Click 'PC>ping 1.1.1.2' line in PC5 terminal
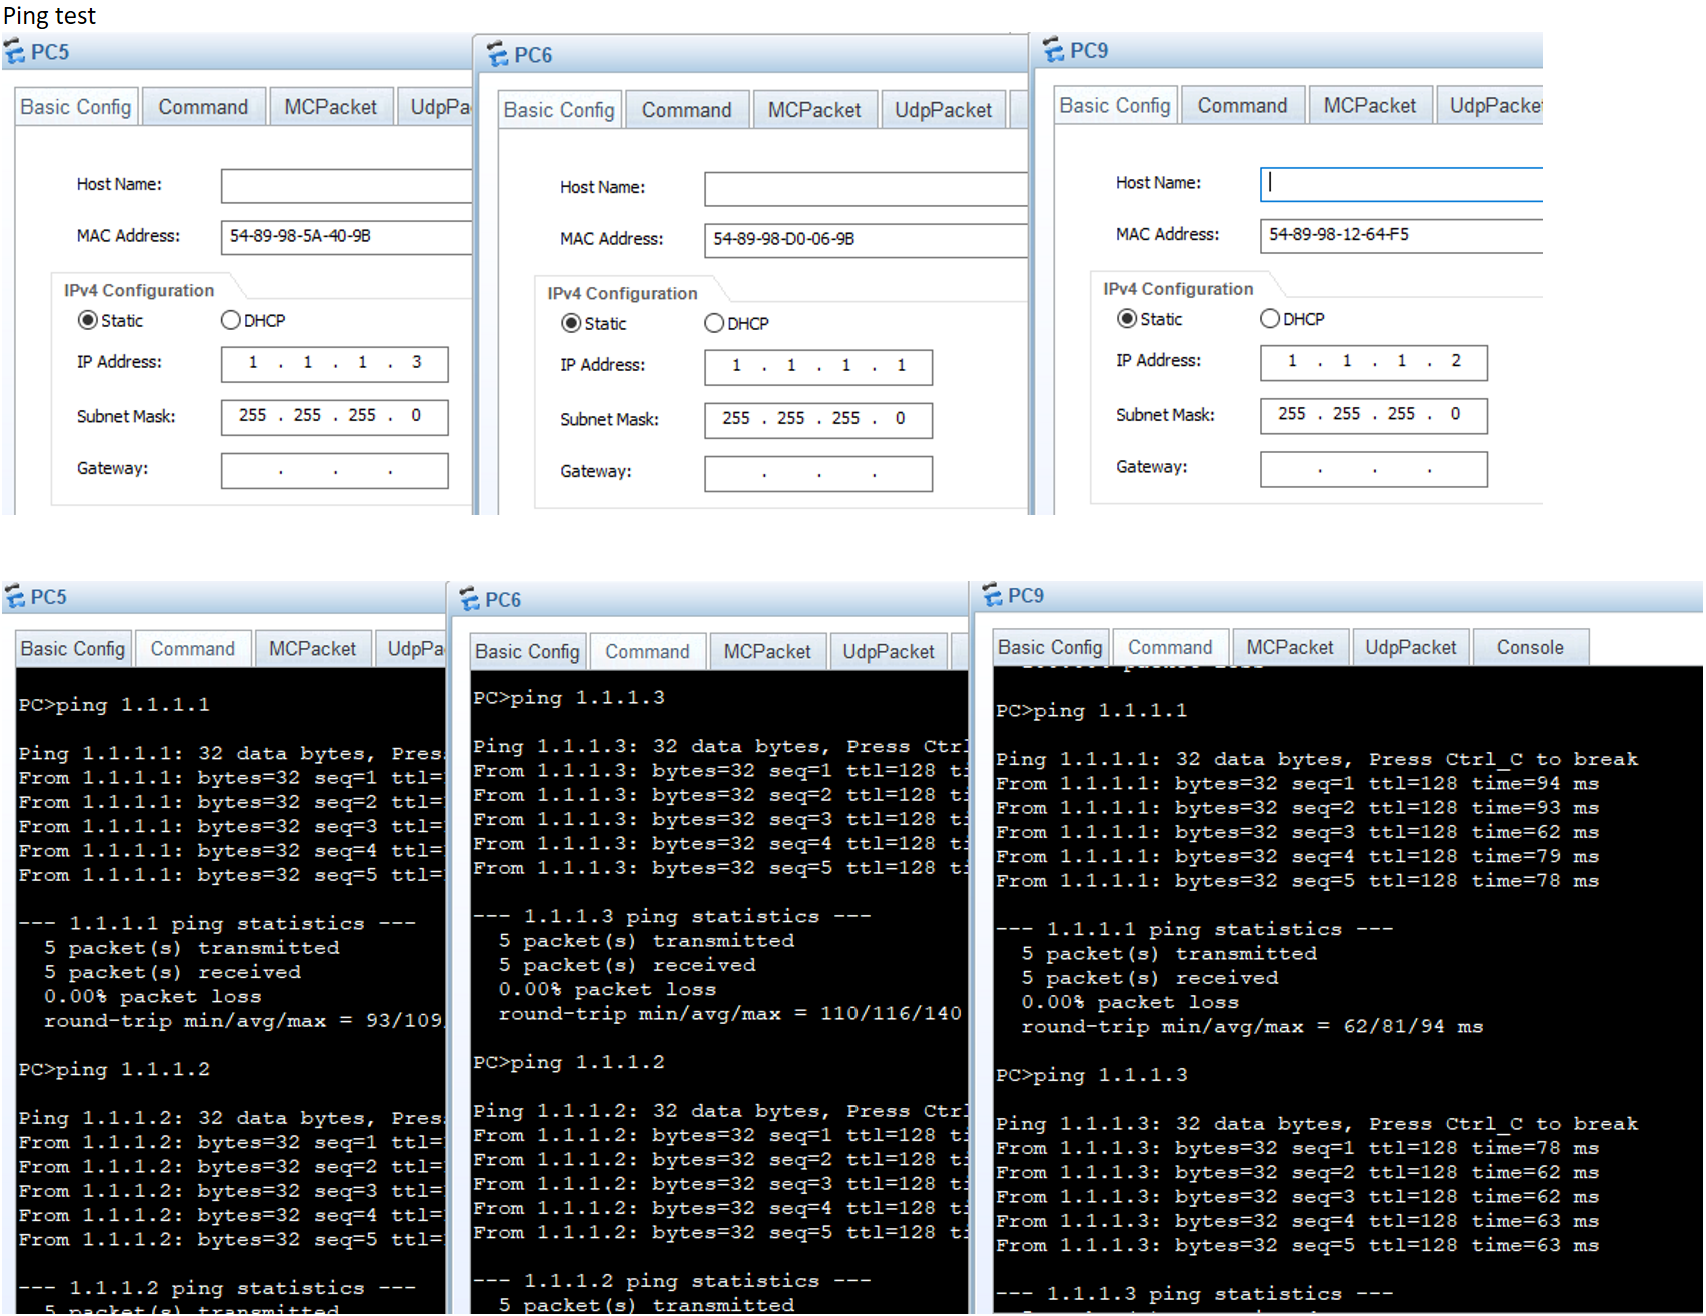Viewport: 1706px width, 1316px height. pos(114,1070)
